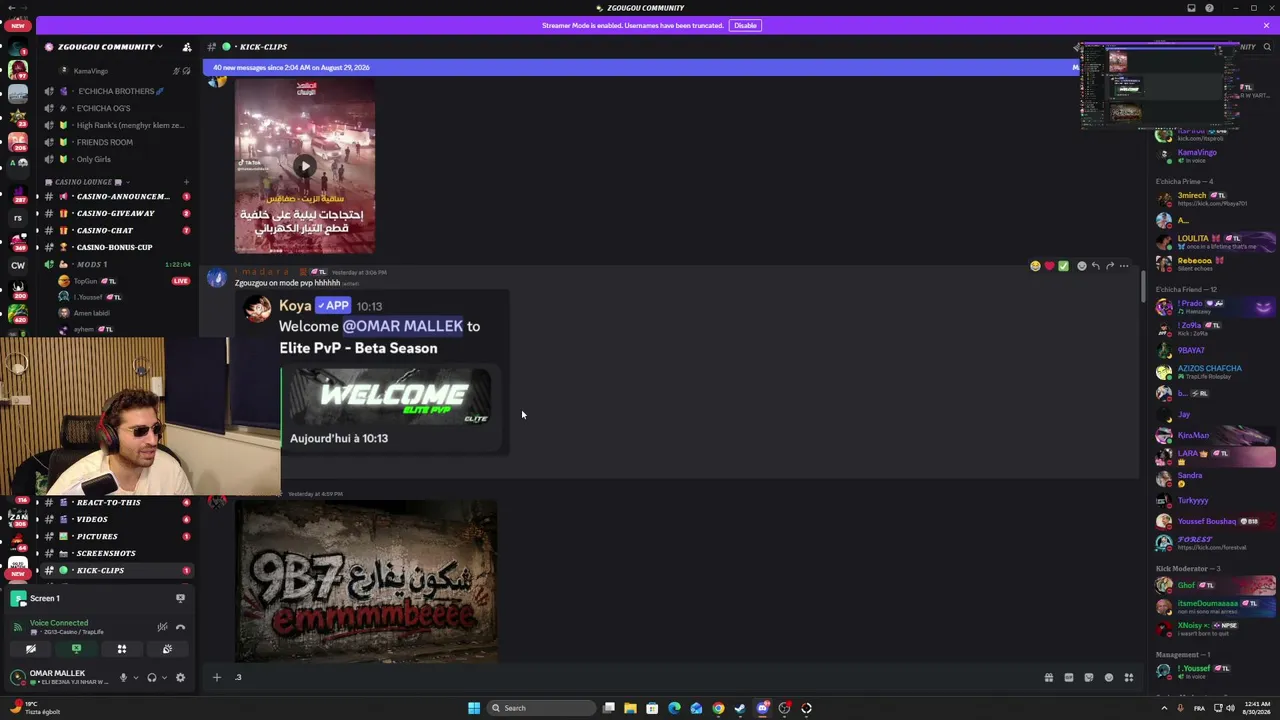
Task: Add the green check mark reaction
Action: click(1063, 266)
